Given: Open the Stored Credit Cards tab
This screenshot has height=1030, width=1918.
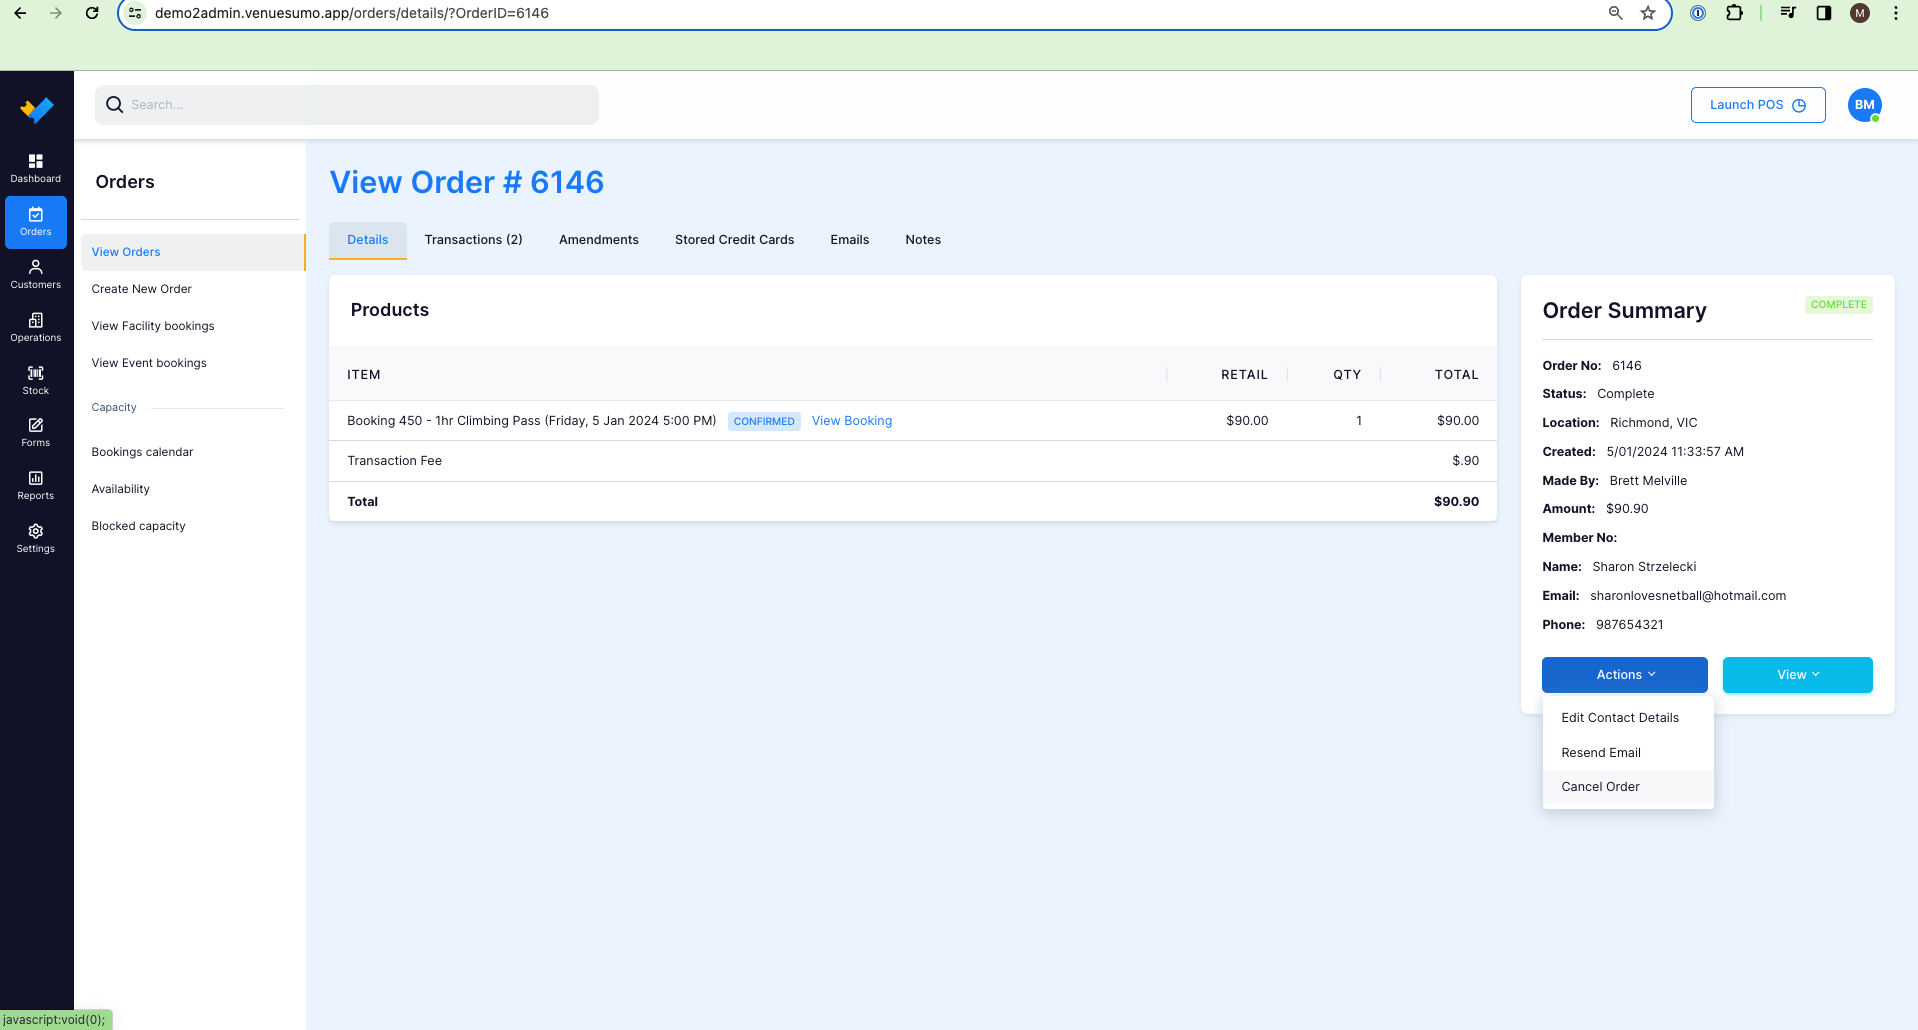Looking at the screenshot, I should click(x=734, y=240).
